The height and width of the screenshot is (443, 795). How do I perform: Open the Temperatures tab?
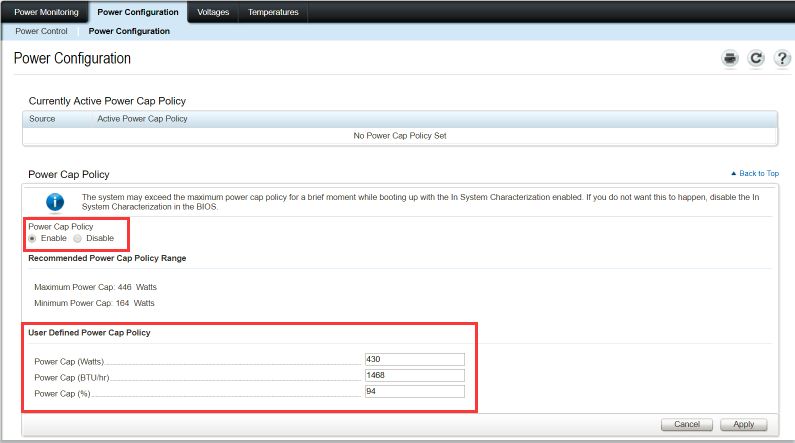coord(273,12)
